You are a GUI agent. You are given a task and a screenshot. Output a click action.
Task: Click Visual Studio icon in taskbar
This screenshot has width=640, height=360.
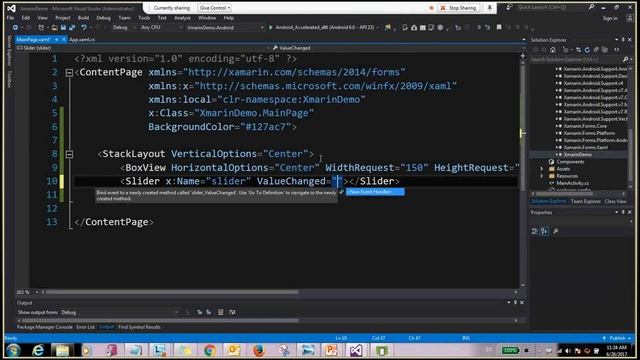(356, 350)
